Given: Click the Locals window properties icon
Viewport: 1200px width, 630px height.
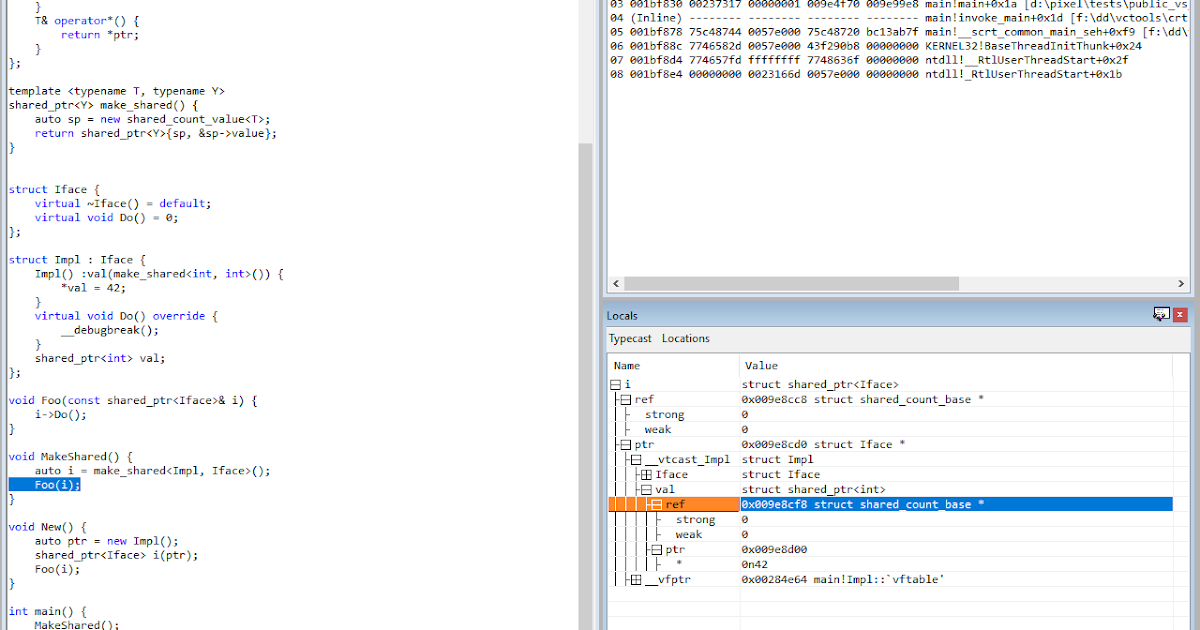Looking at the screenshot, I should 1160,313.
